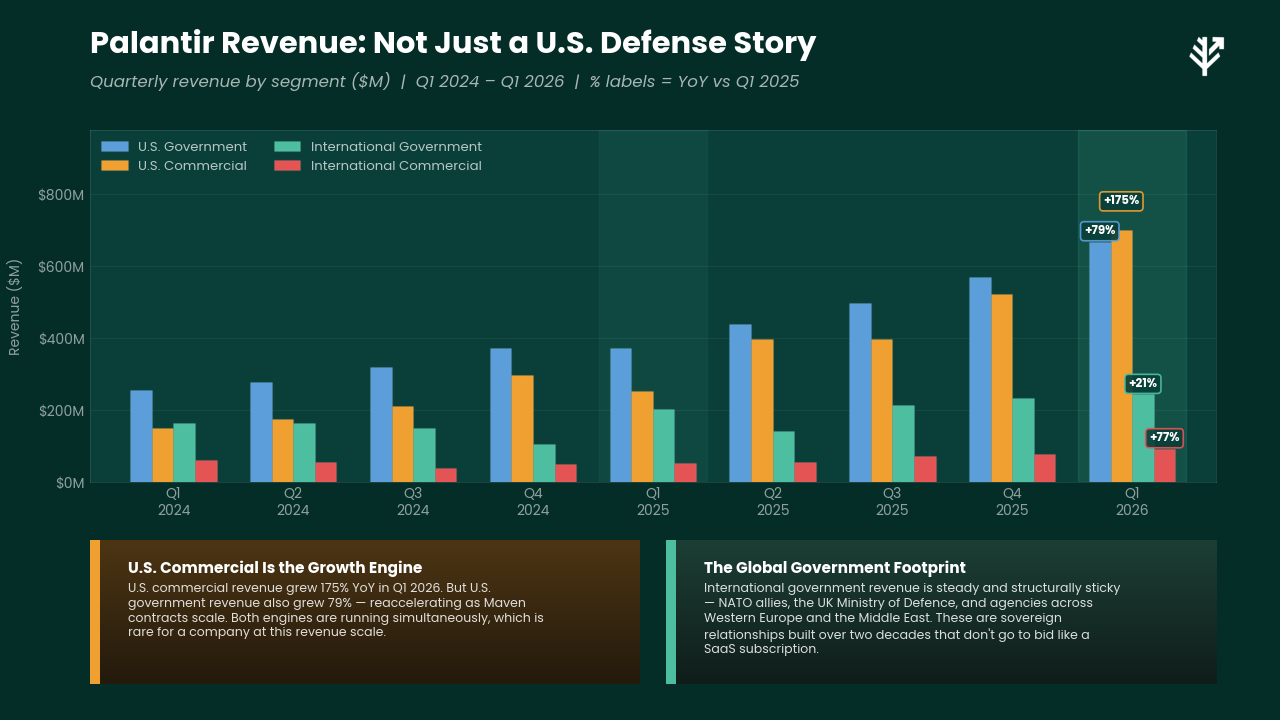
Task: Click the 'Q2 2024' x-axis label
Action: 293,502
